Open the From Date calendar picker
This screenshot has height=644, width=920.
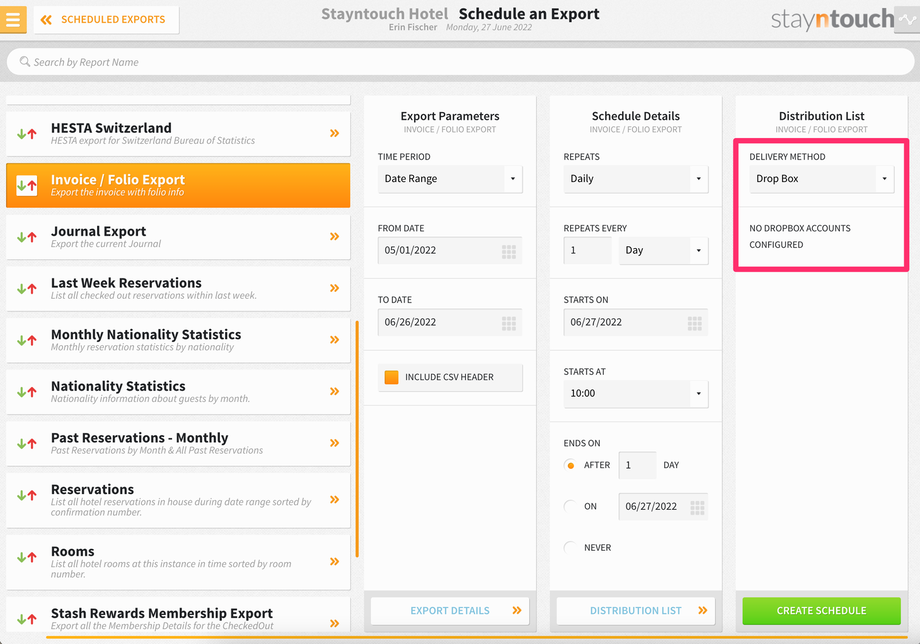509,252
